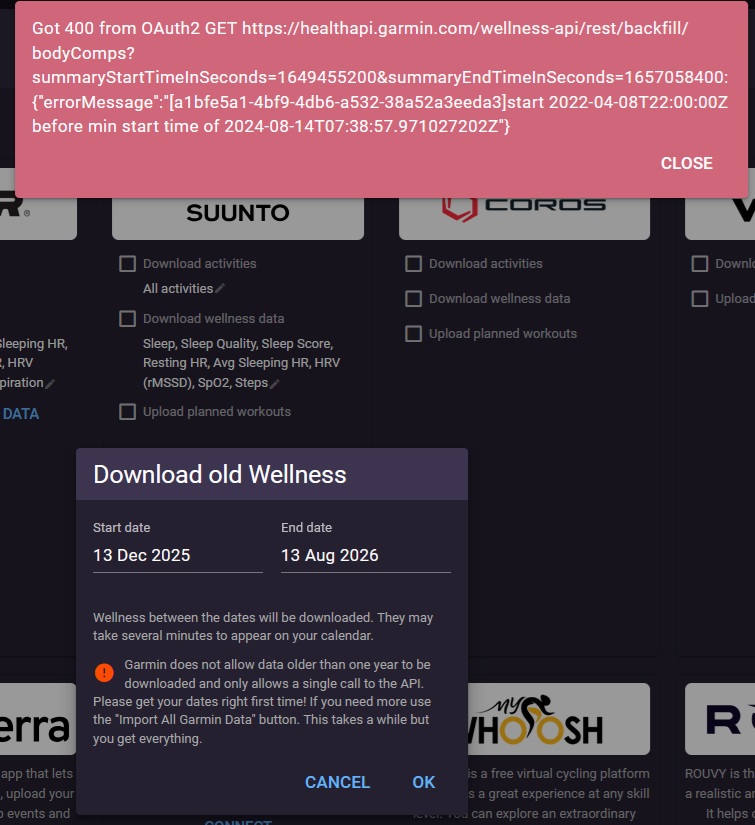The width and height of the screenshot is (755, 825).
Task: Click the MyWhoosh logo card
Action: 559,719
